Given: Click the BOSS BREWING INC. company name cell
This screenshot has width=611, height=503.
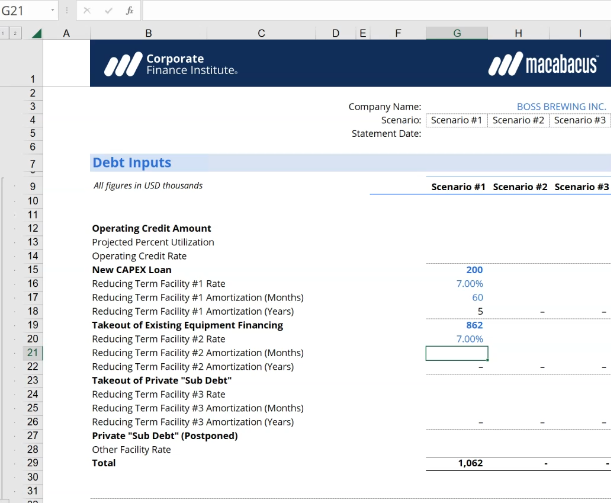Looking at the screenshot, I should coord(561,106).
